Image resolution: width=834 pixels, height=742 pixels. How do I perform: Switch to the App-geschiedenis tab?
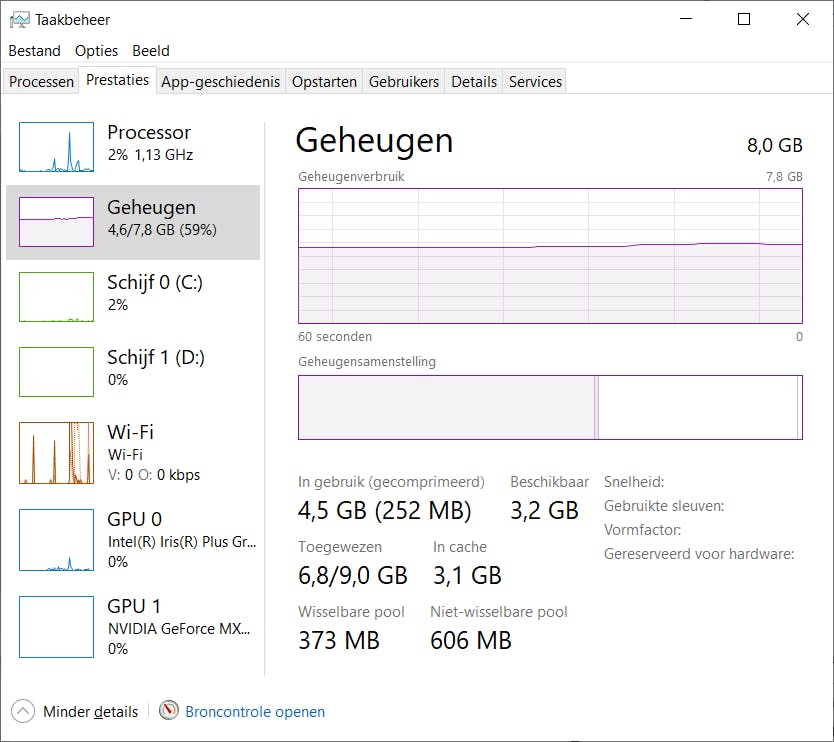point(219,81)
